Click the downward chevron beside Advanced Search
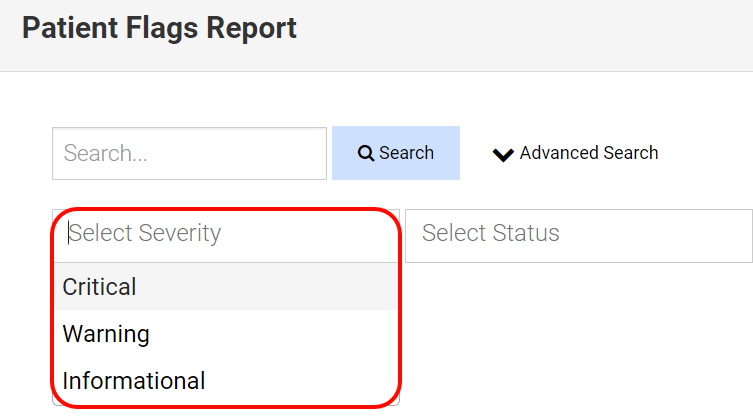 pyautogui.click(x=503, y=154)
